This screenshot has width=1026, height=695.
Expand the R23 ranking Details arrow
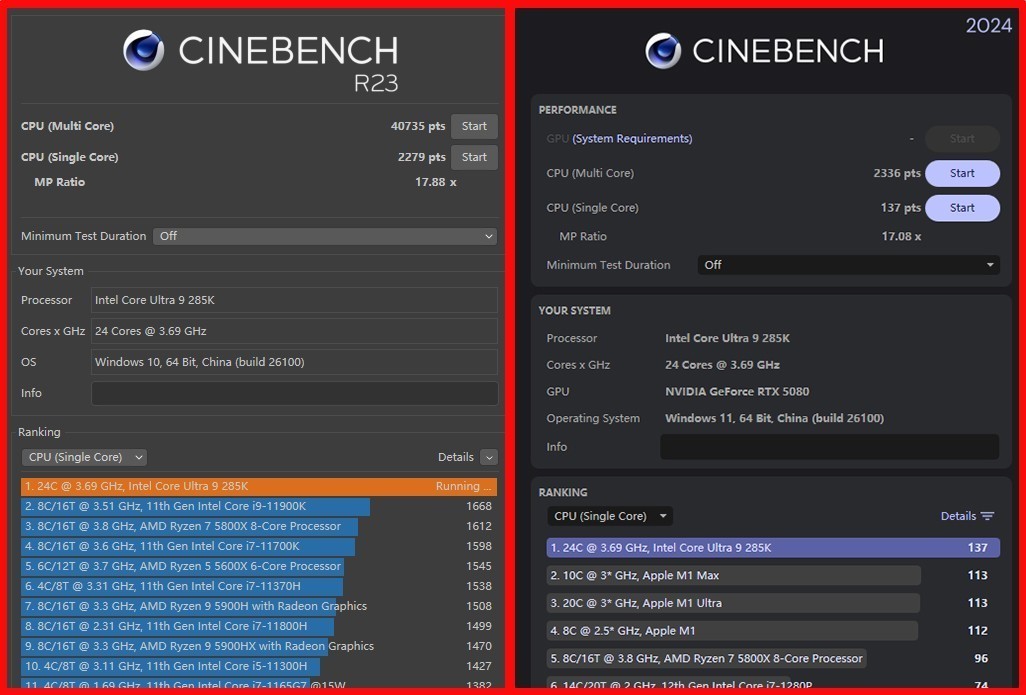click(488, 457)
